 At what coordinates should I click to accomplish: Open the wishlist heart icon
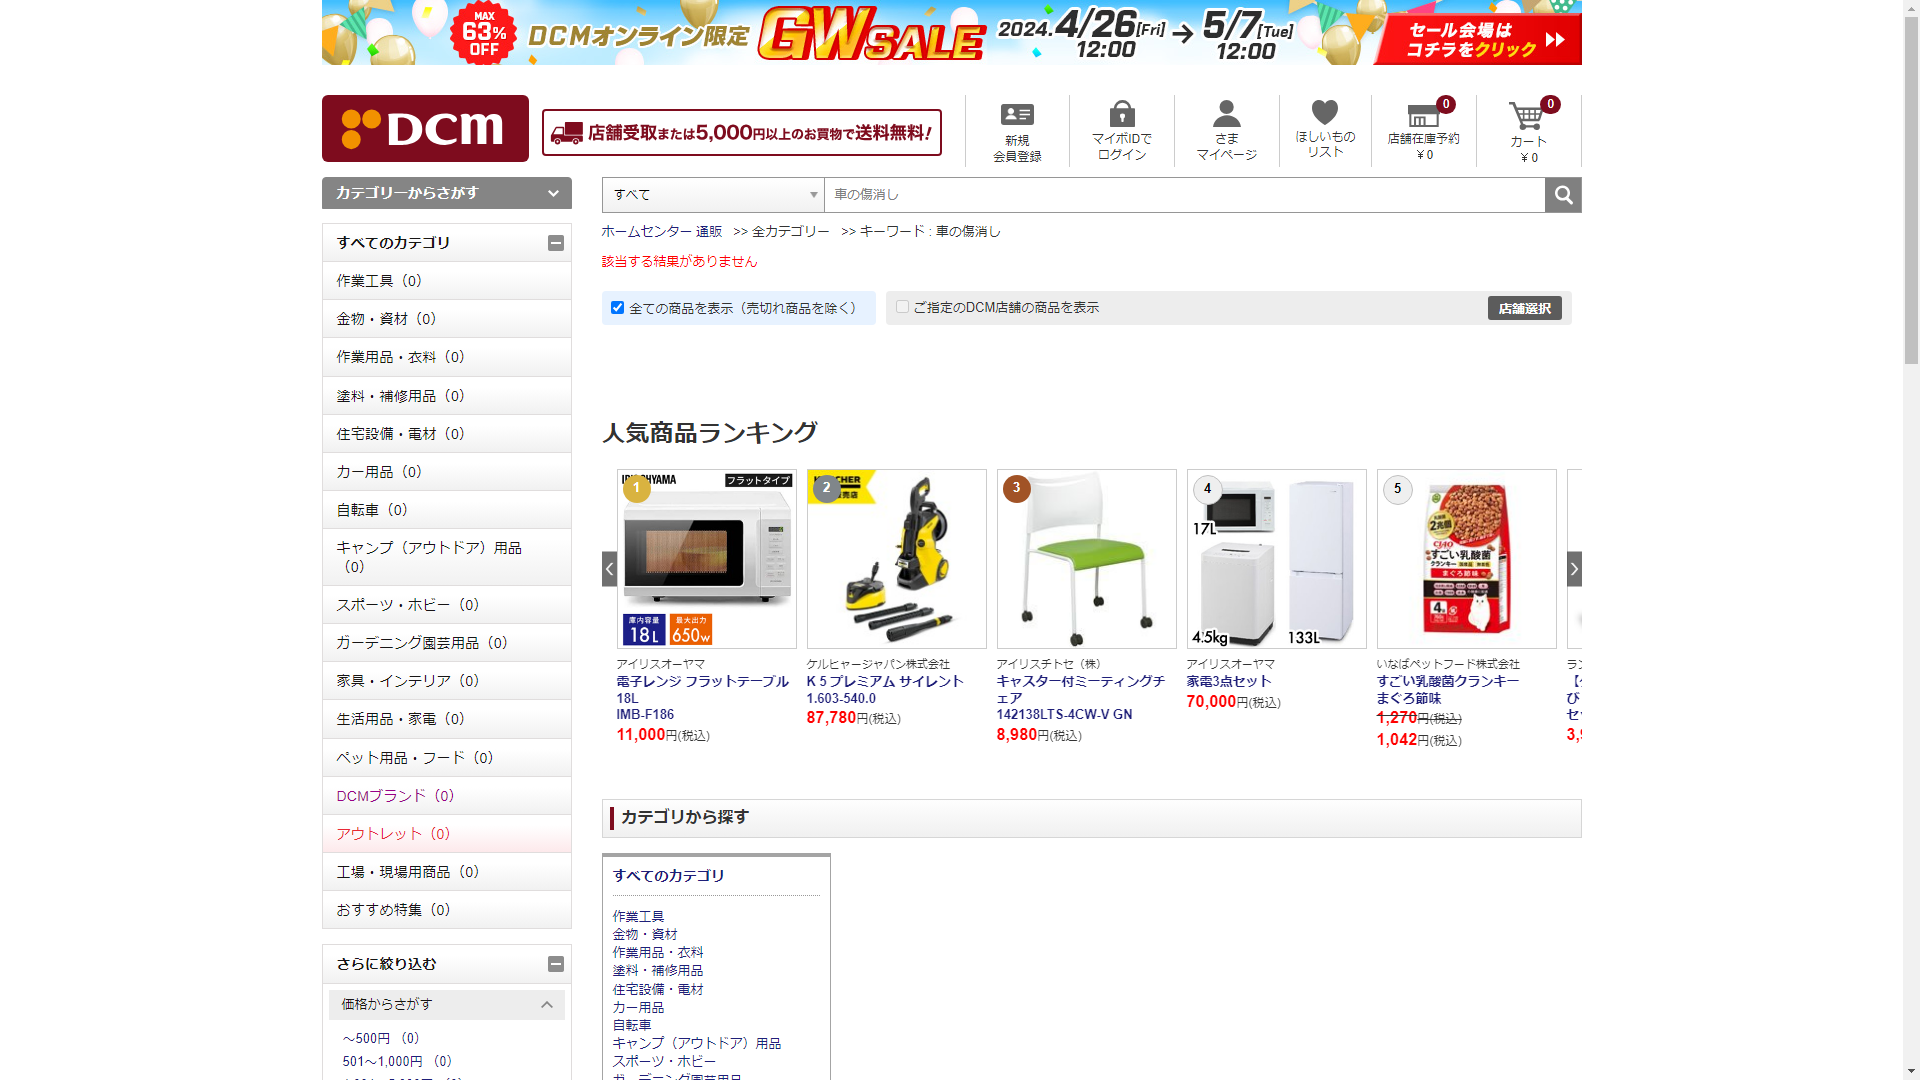[1324, 113]
